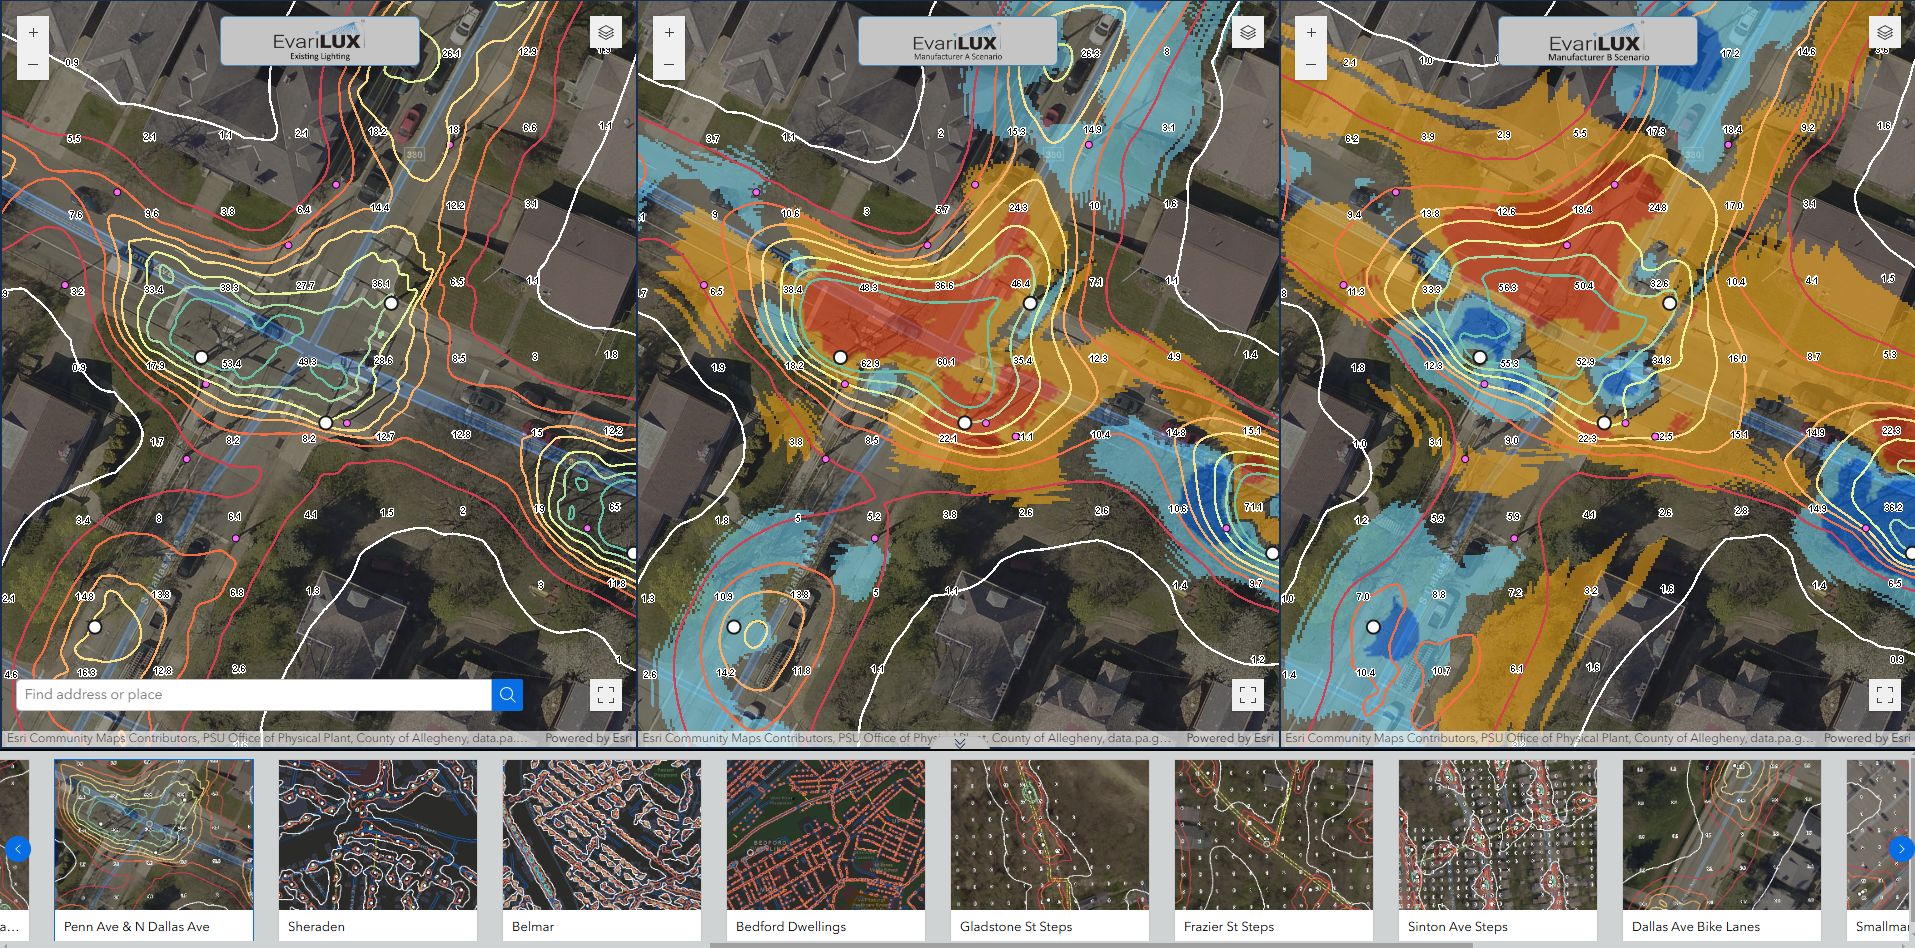Open layers list on Manufacturer A map
The image size is (1915, 948).
click(1248, 33)
